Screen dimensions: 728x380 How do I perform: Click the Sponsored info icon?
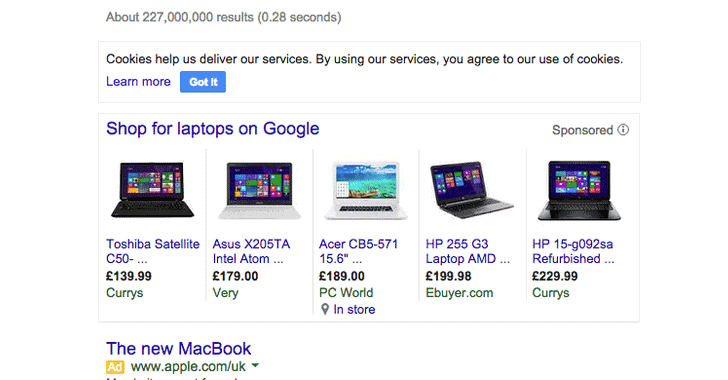623,130
